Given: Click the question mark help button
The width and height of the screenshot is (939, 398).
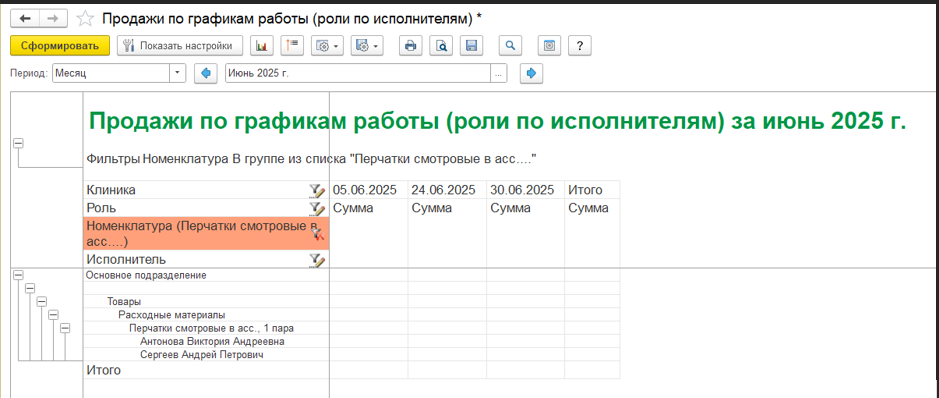Looking at the screenshot, I should (580, 45).
